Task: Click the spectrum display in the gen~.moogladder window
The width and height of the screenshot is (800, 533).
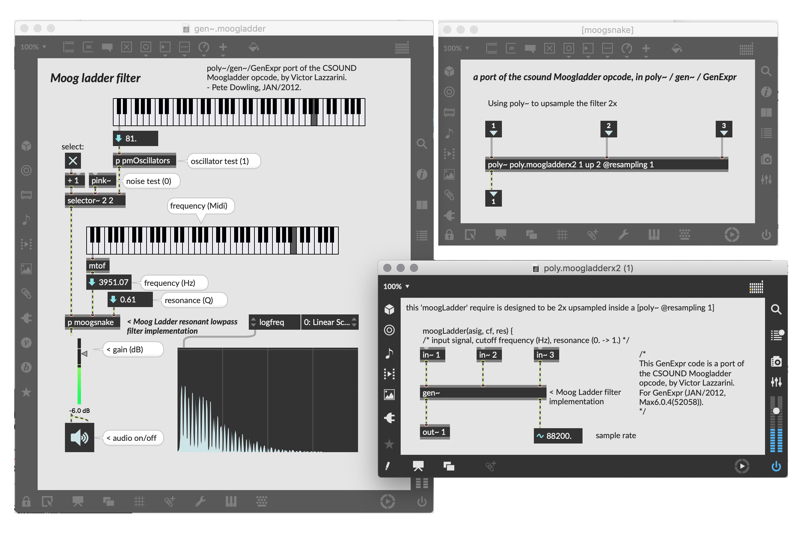Action: pyautogui.click(x=268, y=400)
